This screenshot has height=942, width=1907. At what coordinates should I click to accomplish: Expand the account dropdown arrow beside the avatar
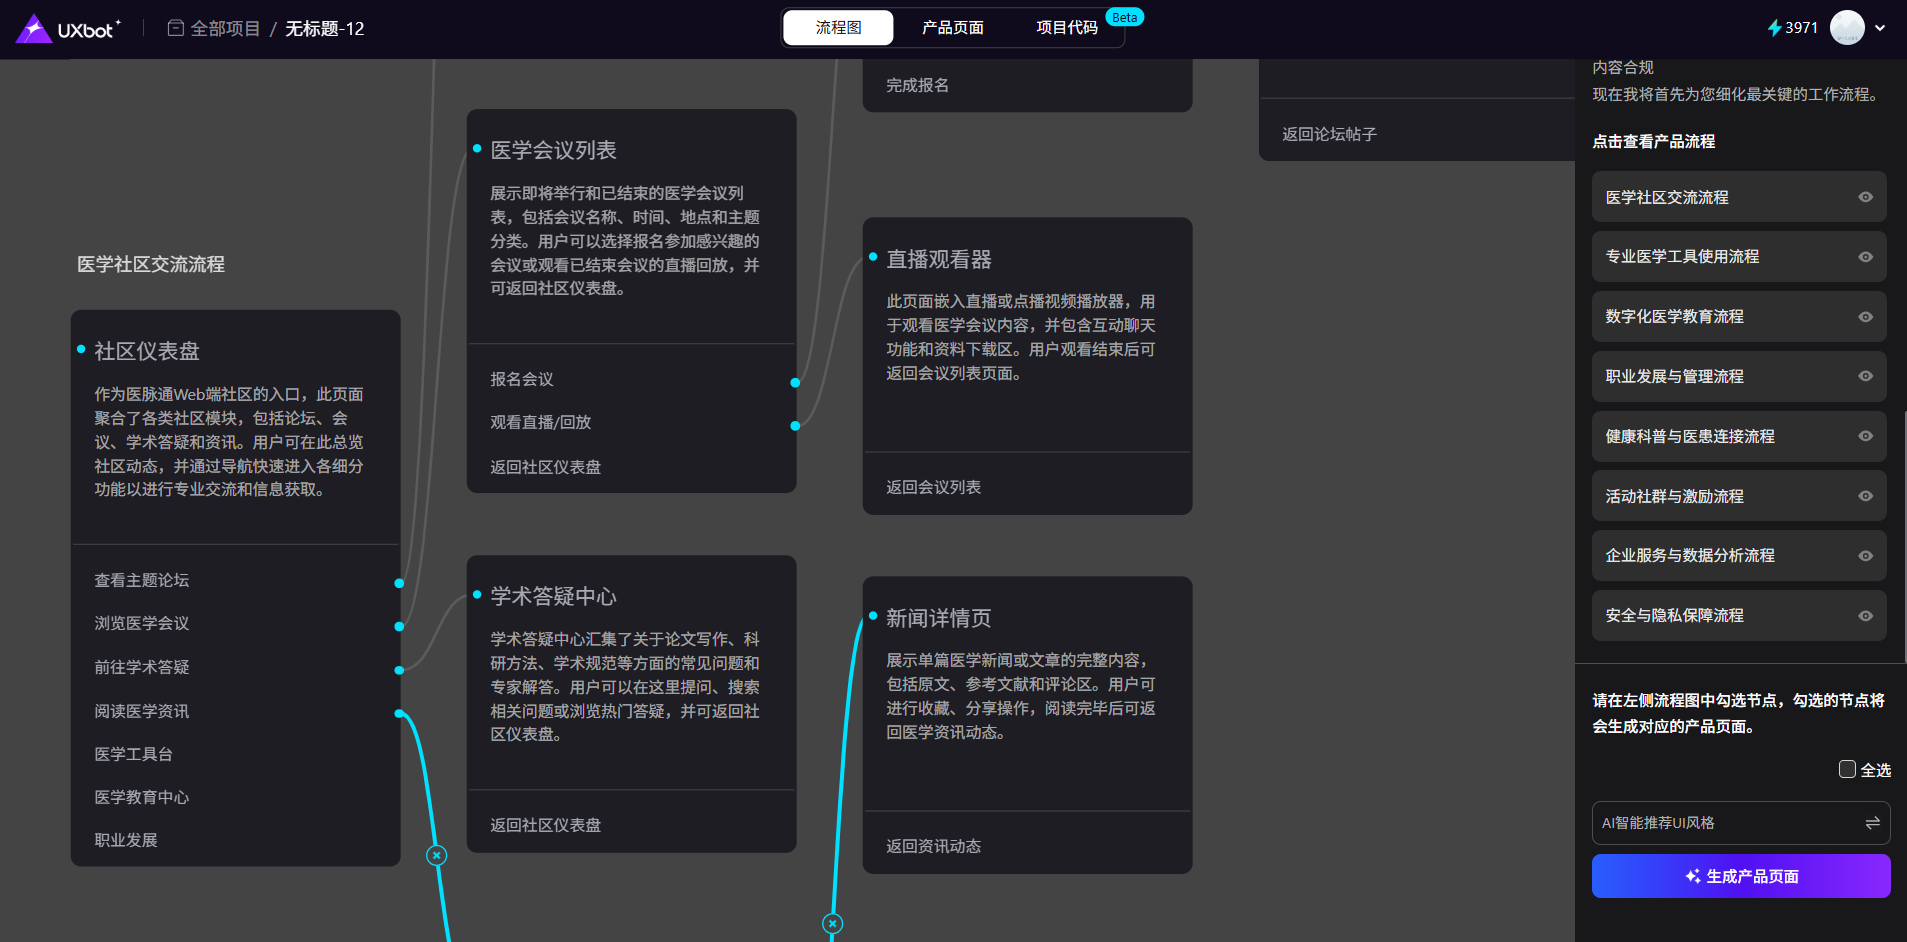(x=1880, y=28)
